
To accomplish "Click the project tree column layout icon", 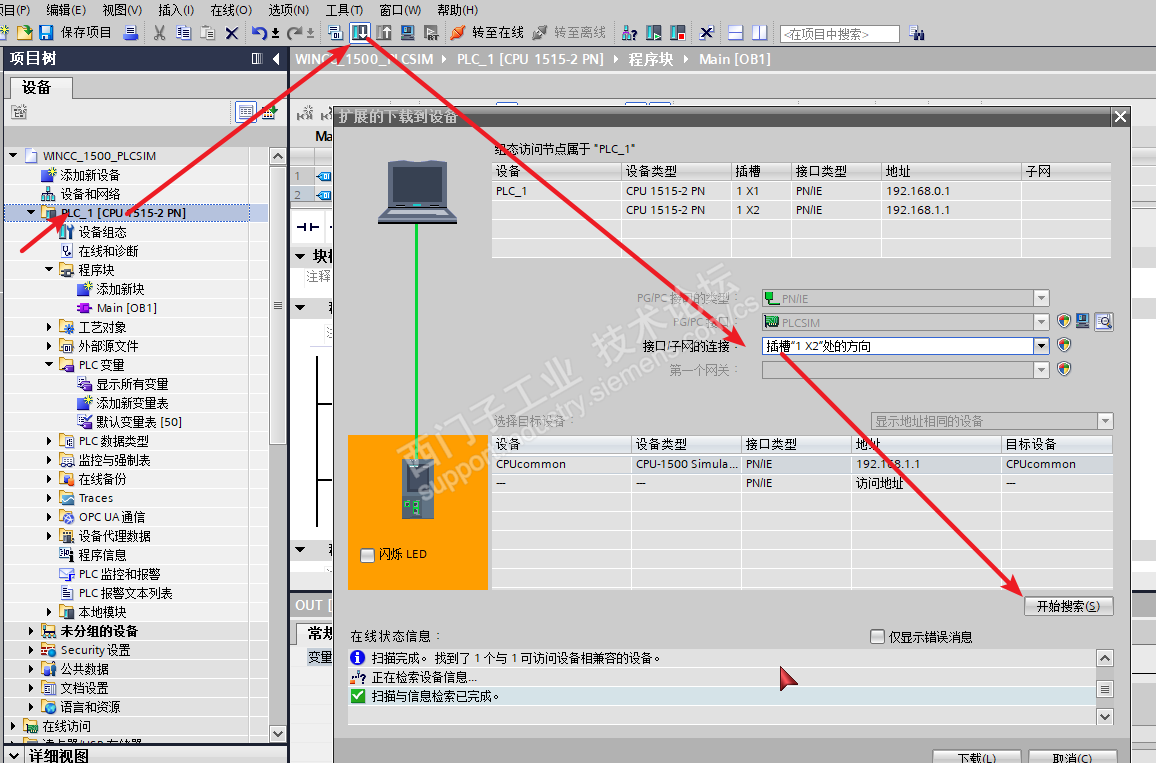I will click(257, 58).
